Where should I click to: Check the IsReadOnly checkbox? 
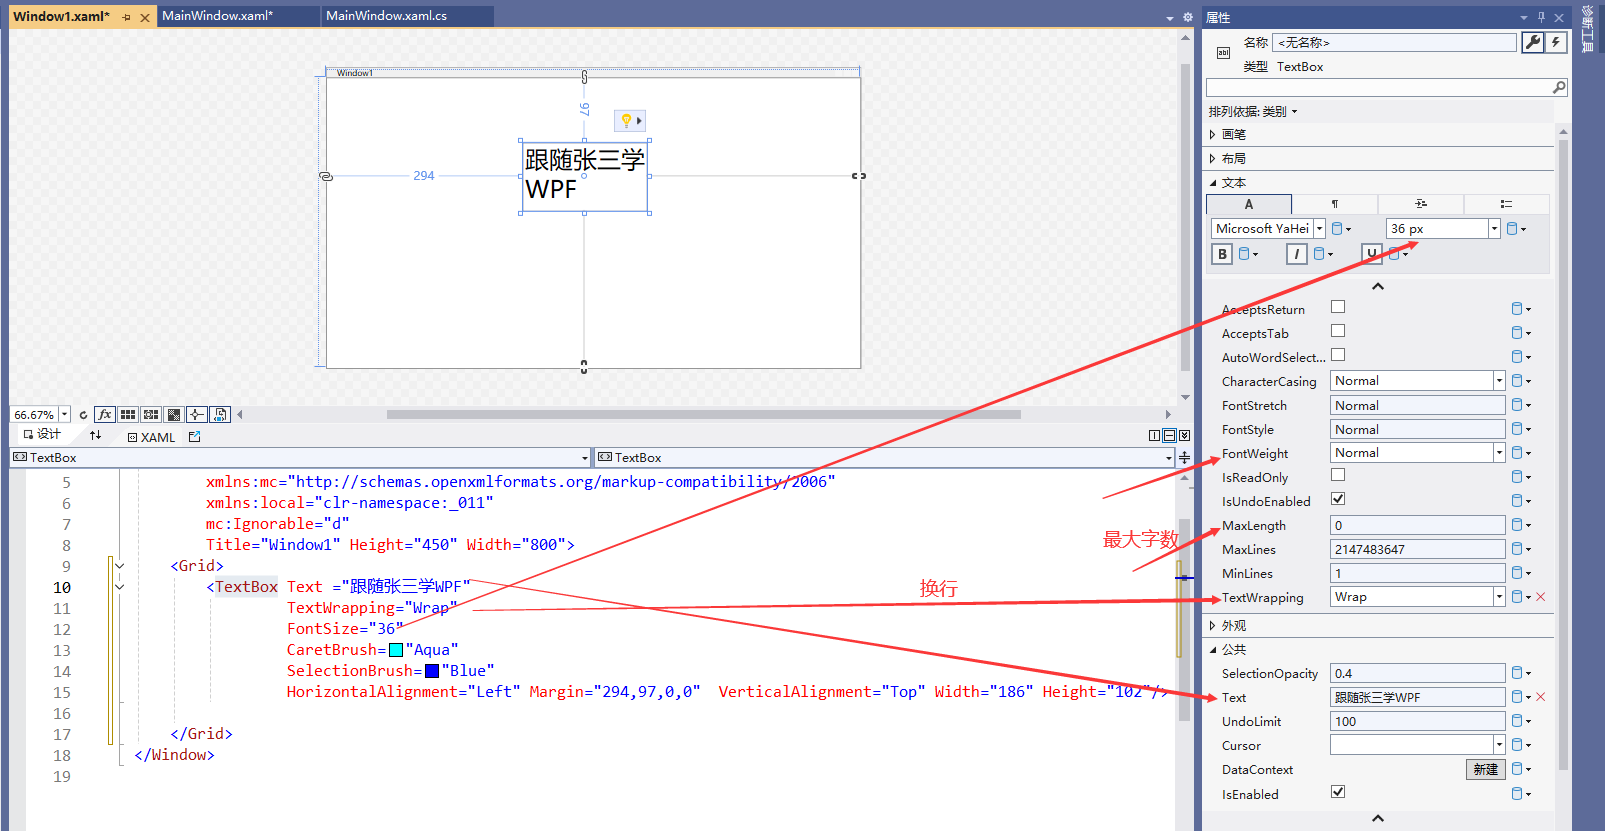point(1338,475)
